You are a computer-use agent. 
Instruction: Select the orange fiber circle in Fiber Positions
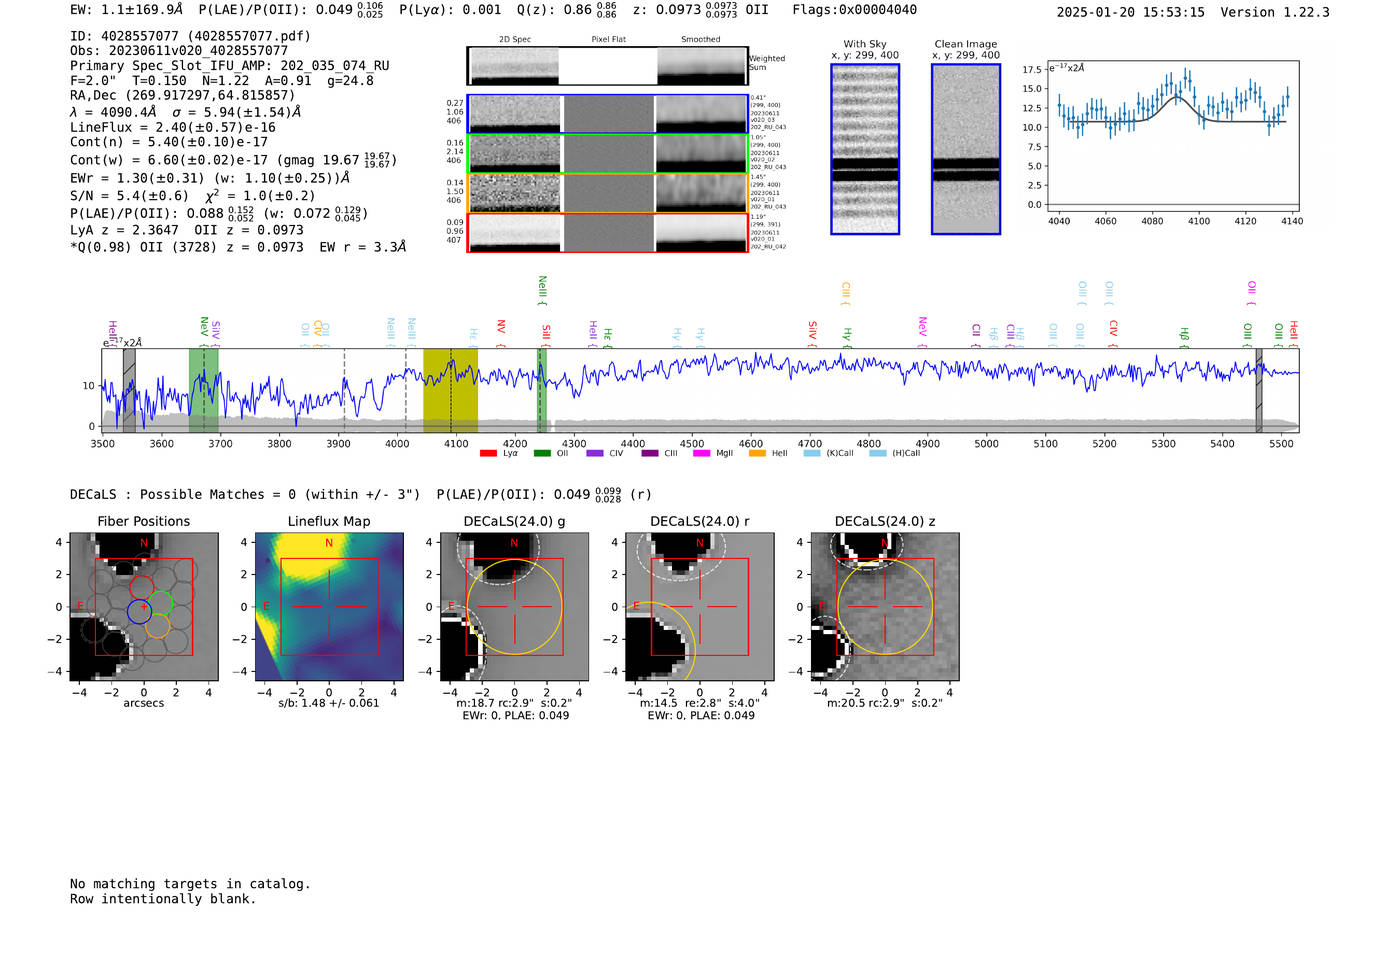tap(158, 626)
